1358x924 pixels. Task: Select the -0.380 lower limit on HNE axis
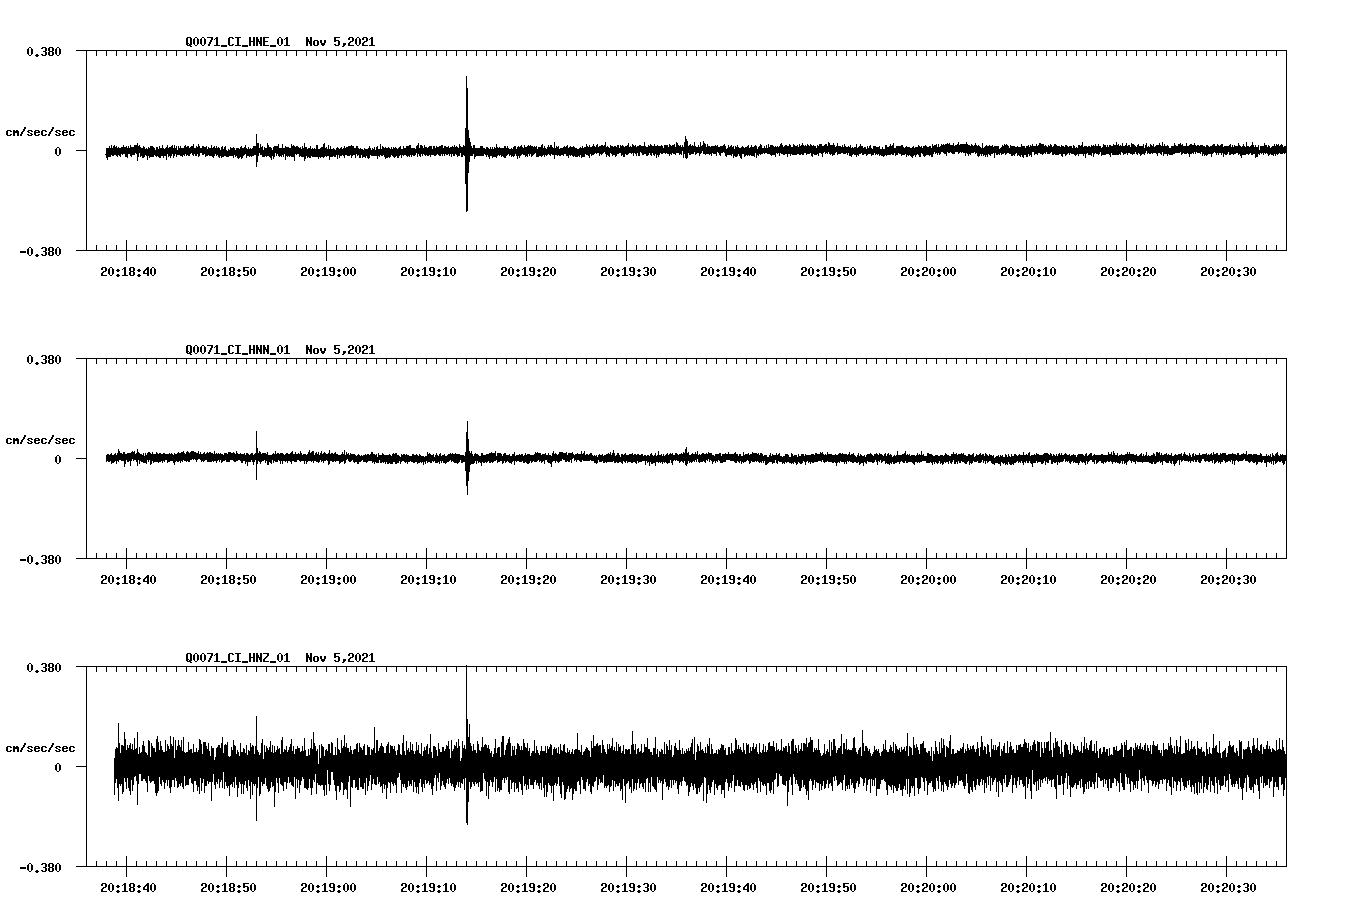41,251
